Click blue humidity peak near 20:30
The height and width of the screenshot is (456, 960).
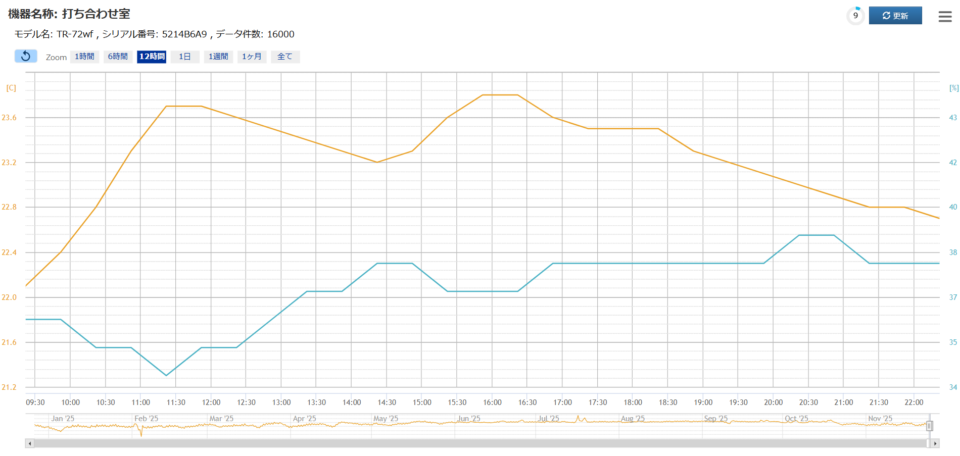pos(816,235)
